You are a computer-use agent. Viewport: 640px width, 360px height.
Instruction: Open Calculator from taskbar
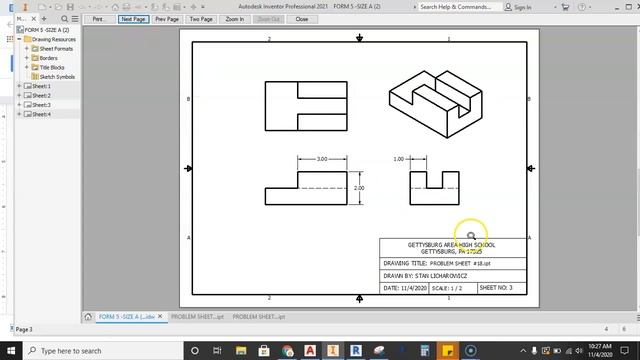[424, 351]
